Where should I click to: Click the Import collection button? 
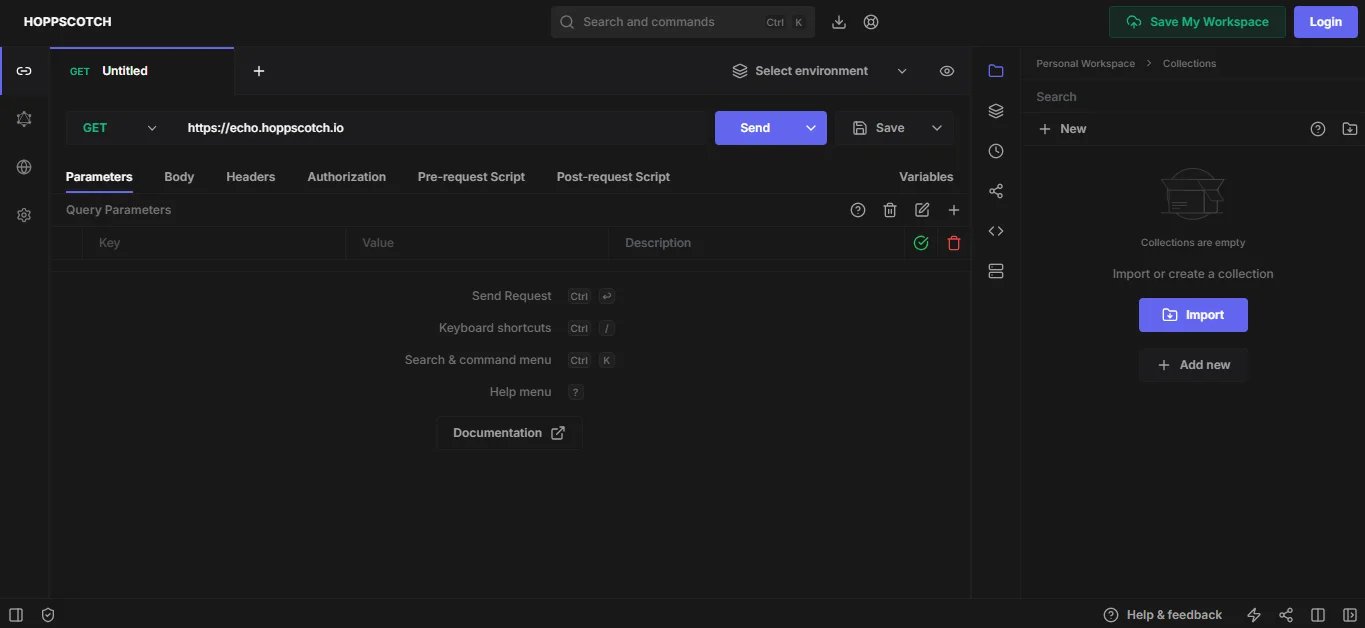[1193, 315]
